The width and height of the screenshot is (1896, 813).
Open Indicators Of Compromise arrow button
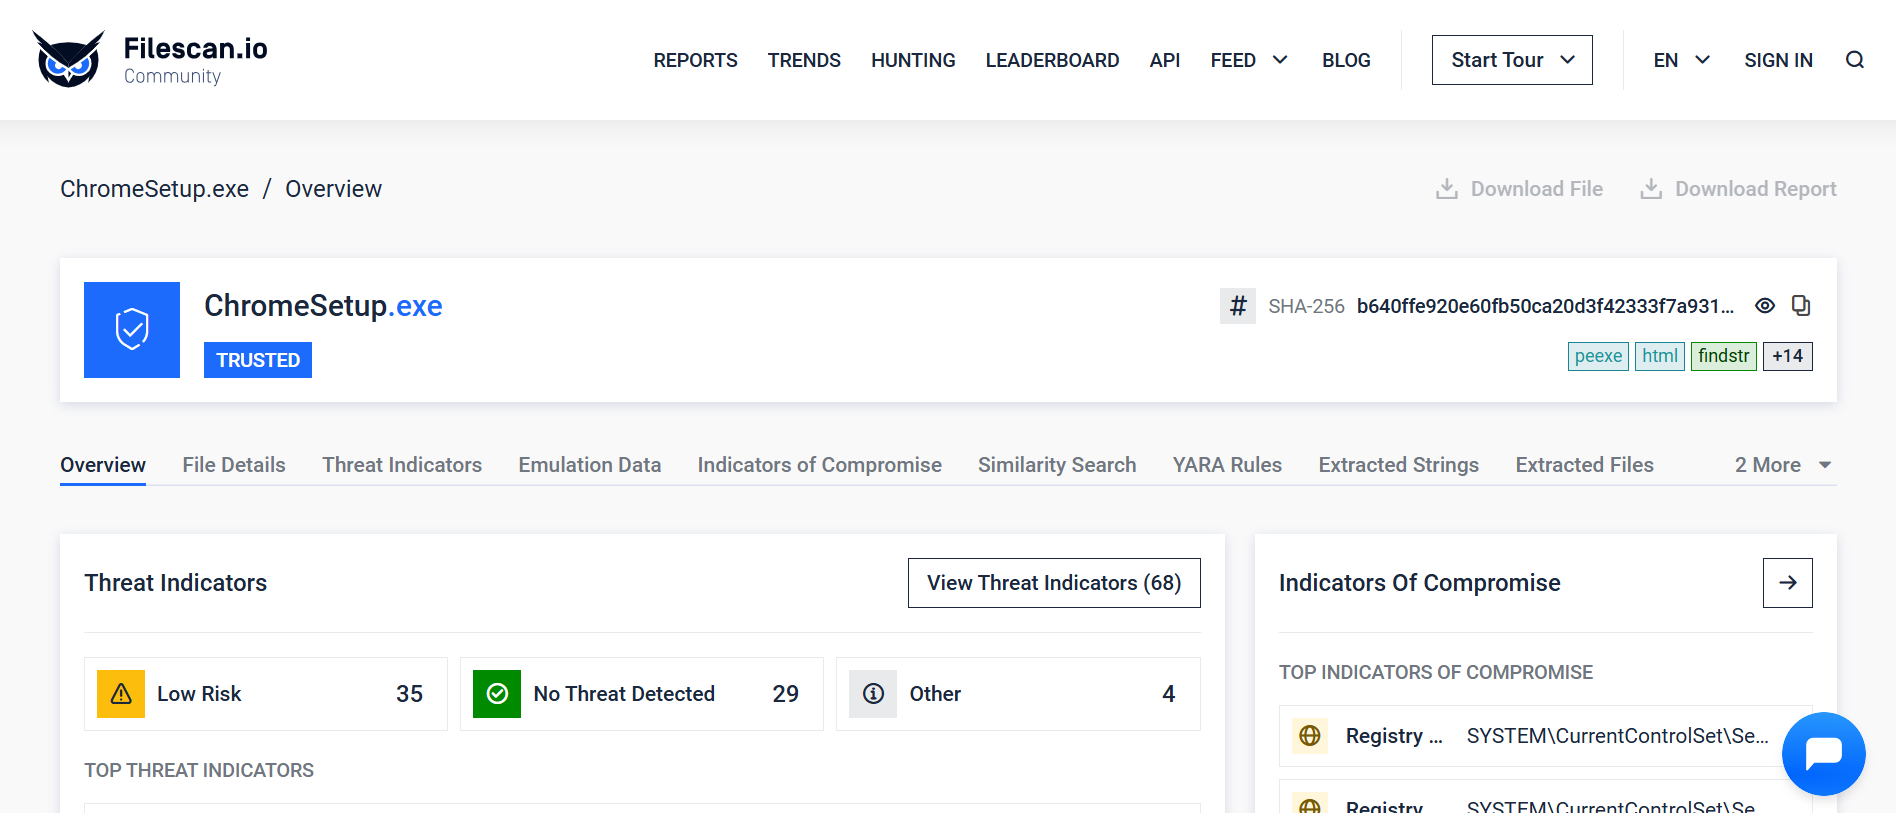coord(1787,583)
